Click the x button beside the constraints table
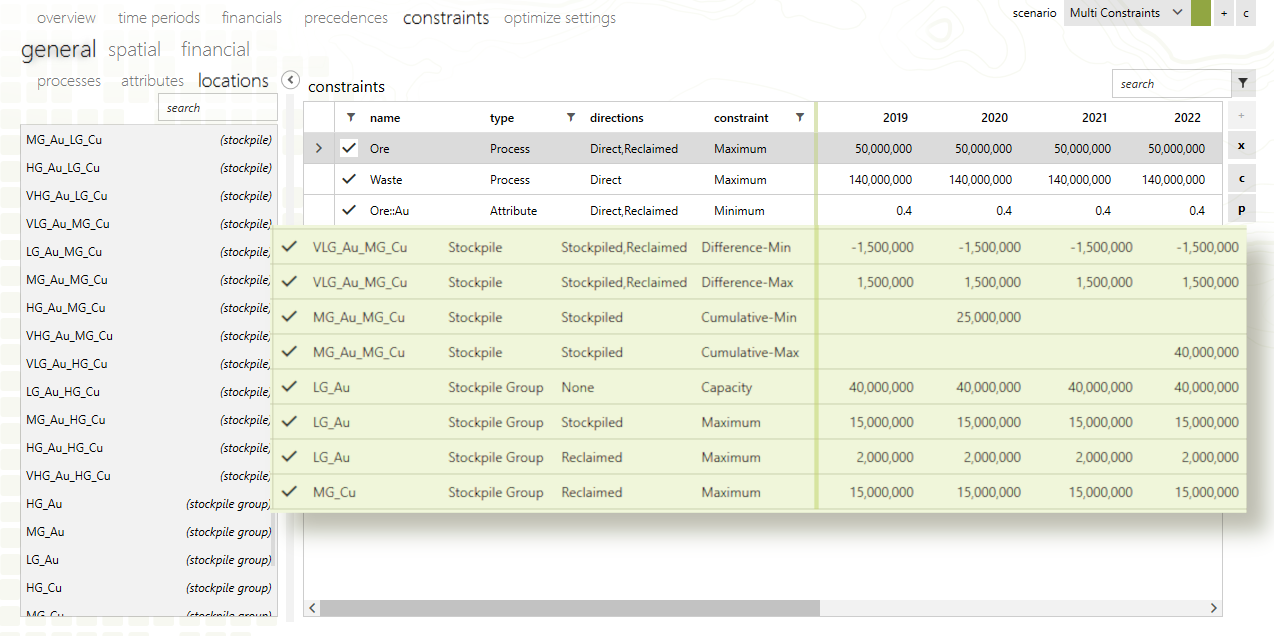Screen dimensions: 1274x636 coord(1241,146)
